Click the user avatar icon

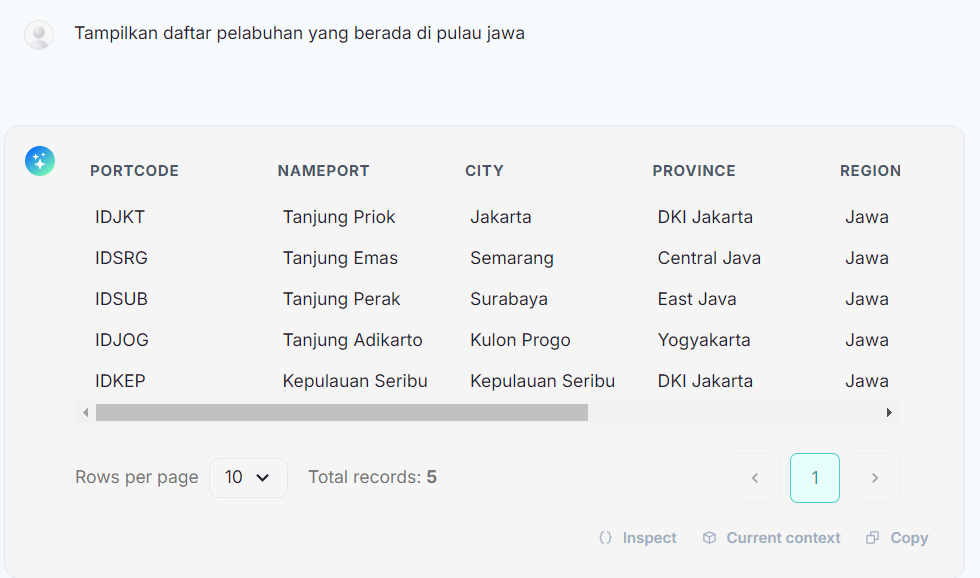39,35
